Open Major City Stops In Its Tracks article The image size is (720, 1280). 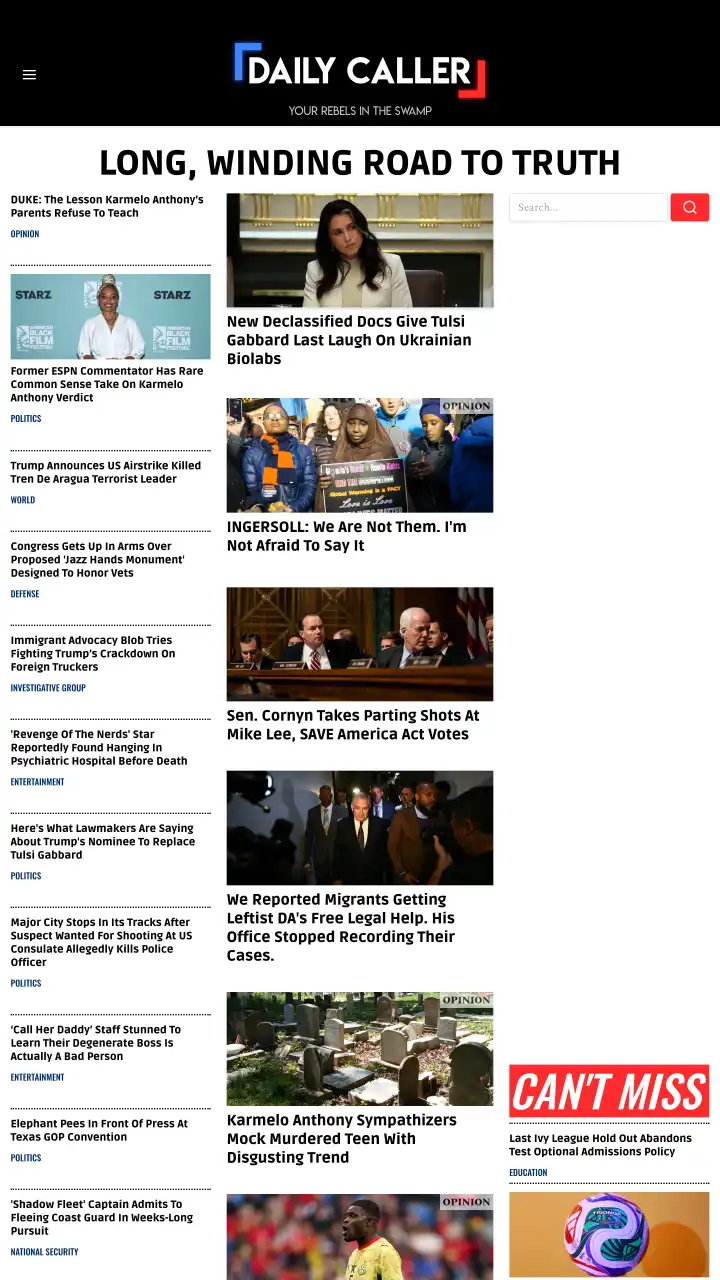pos(102,942)
